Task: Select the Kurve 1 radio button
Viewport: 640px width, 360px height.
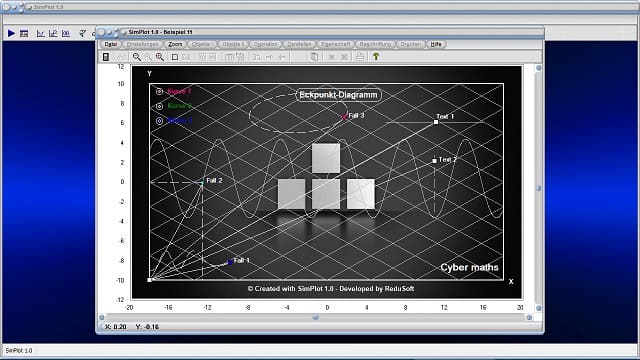Action: pos(160,91)
